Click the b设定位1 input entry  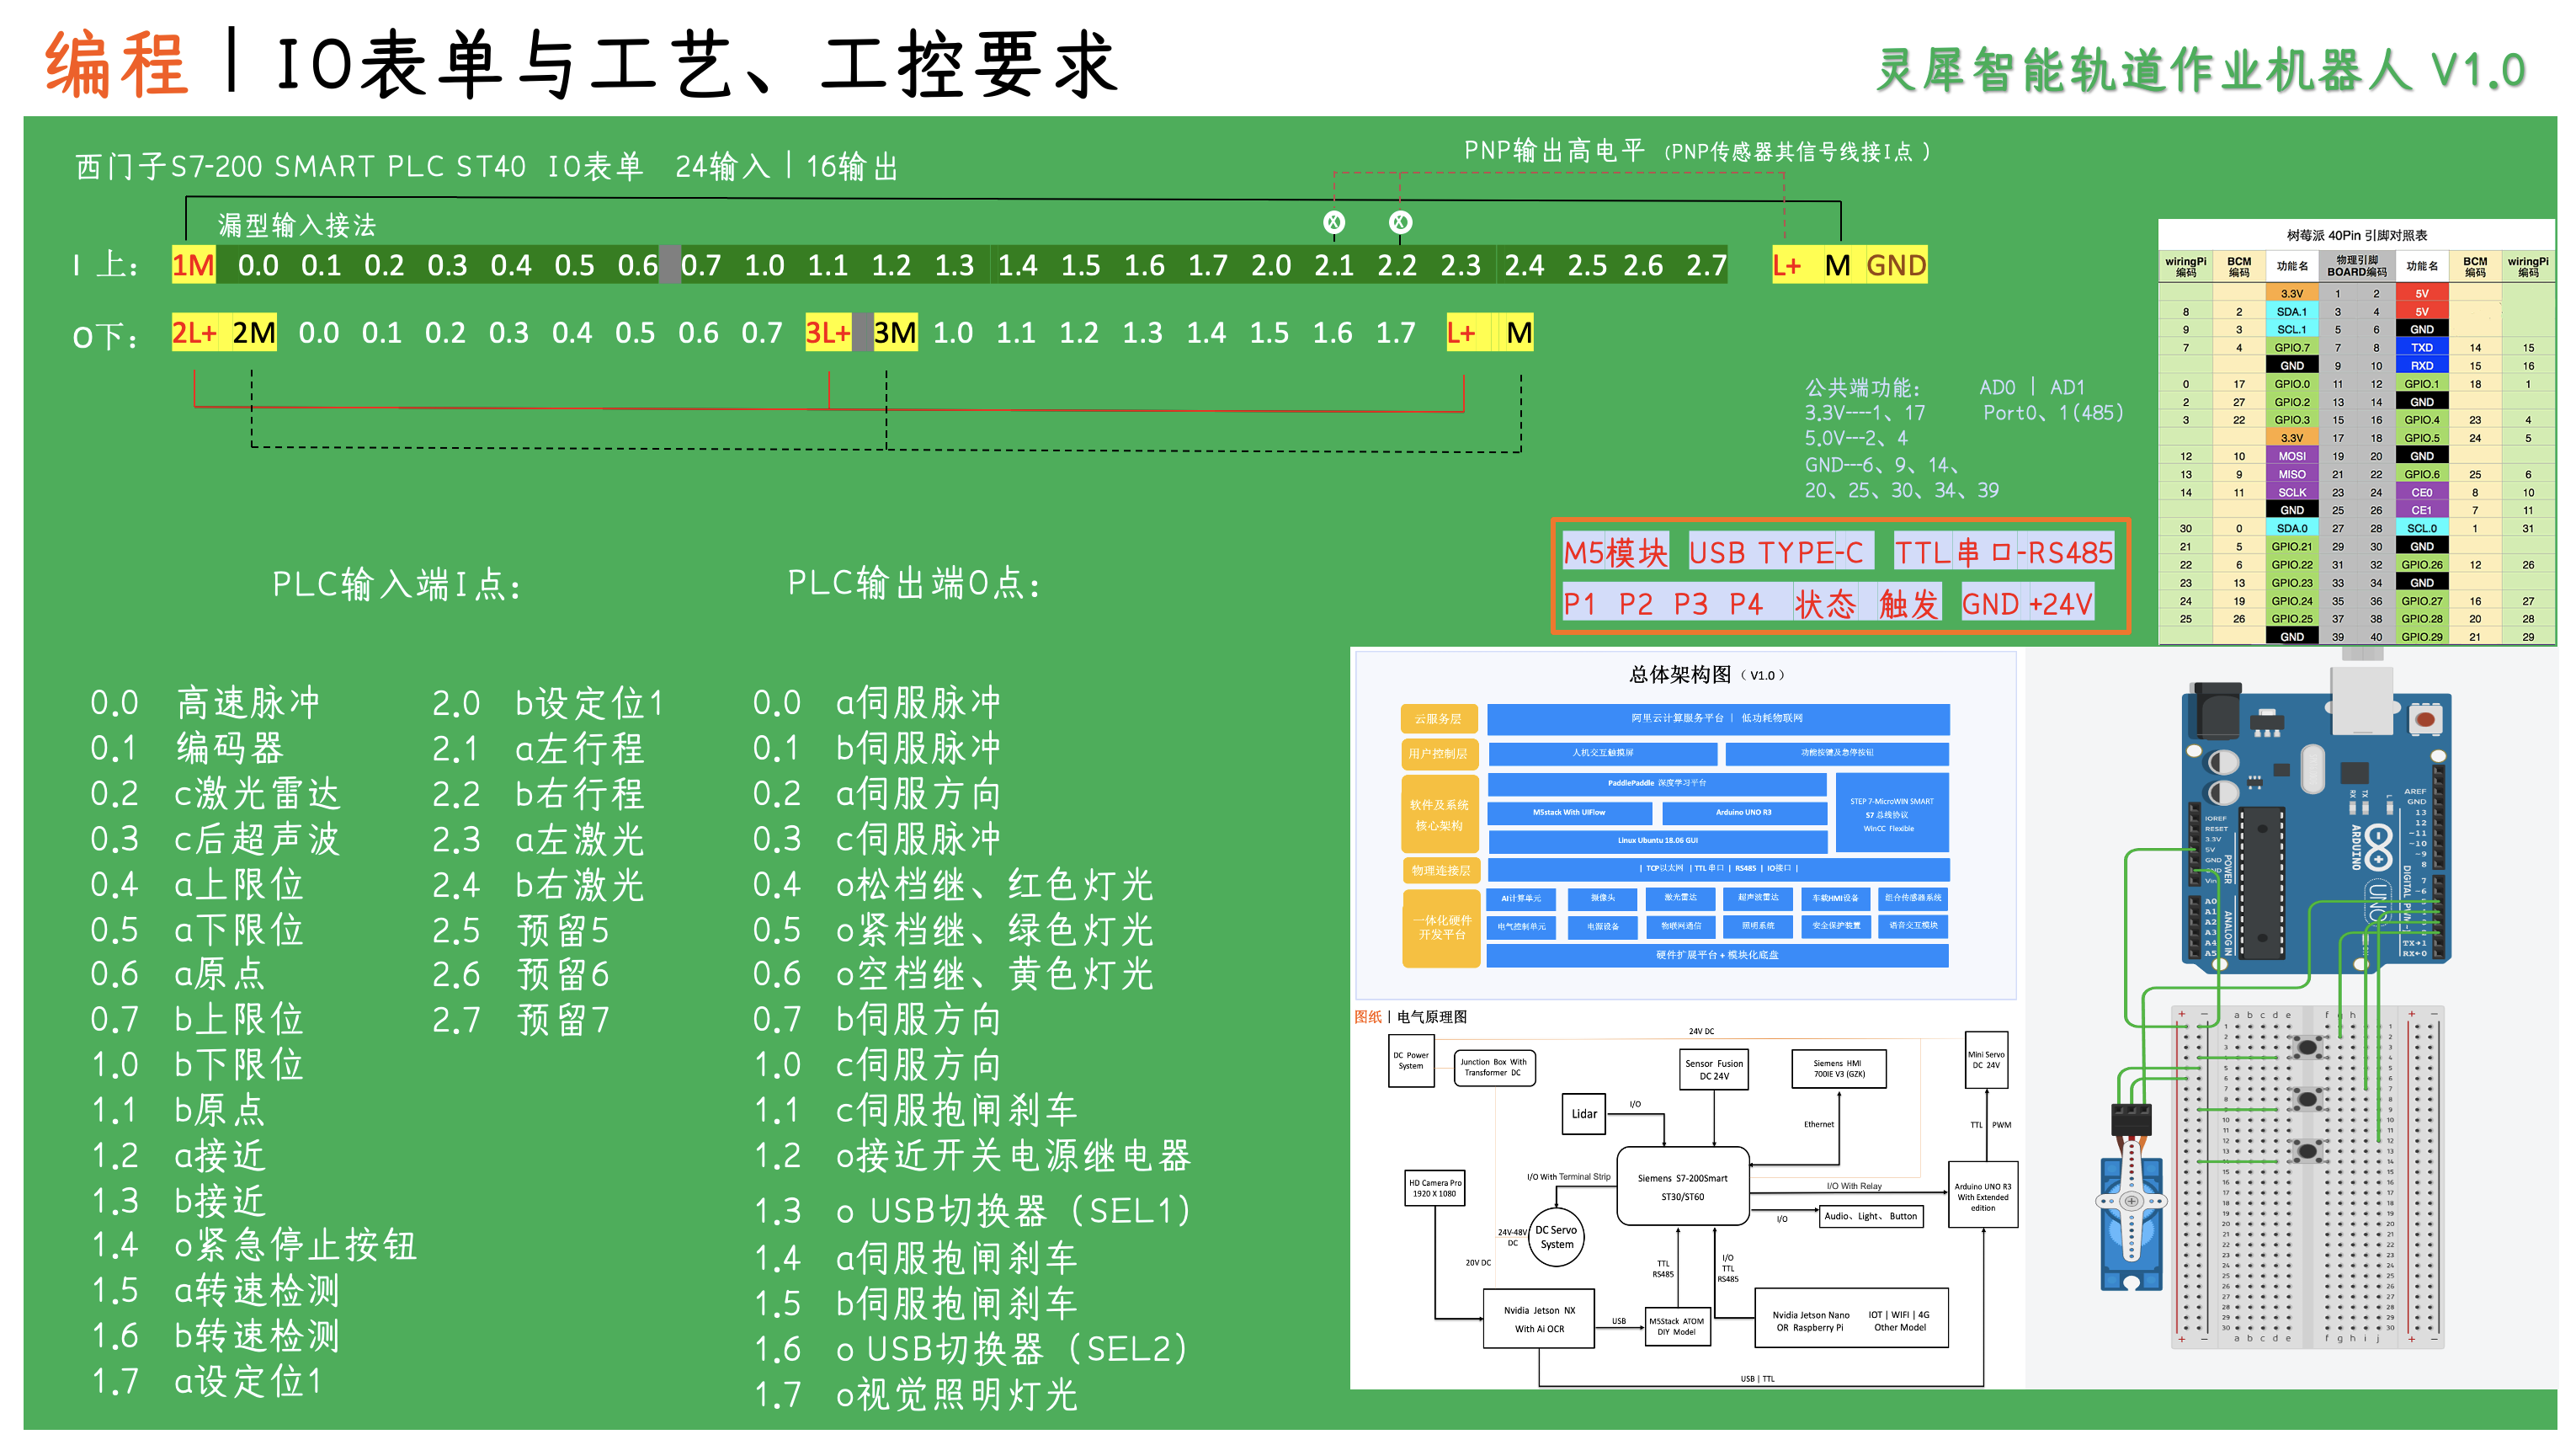click(x=589, y=702)
